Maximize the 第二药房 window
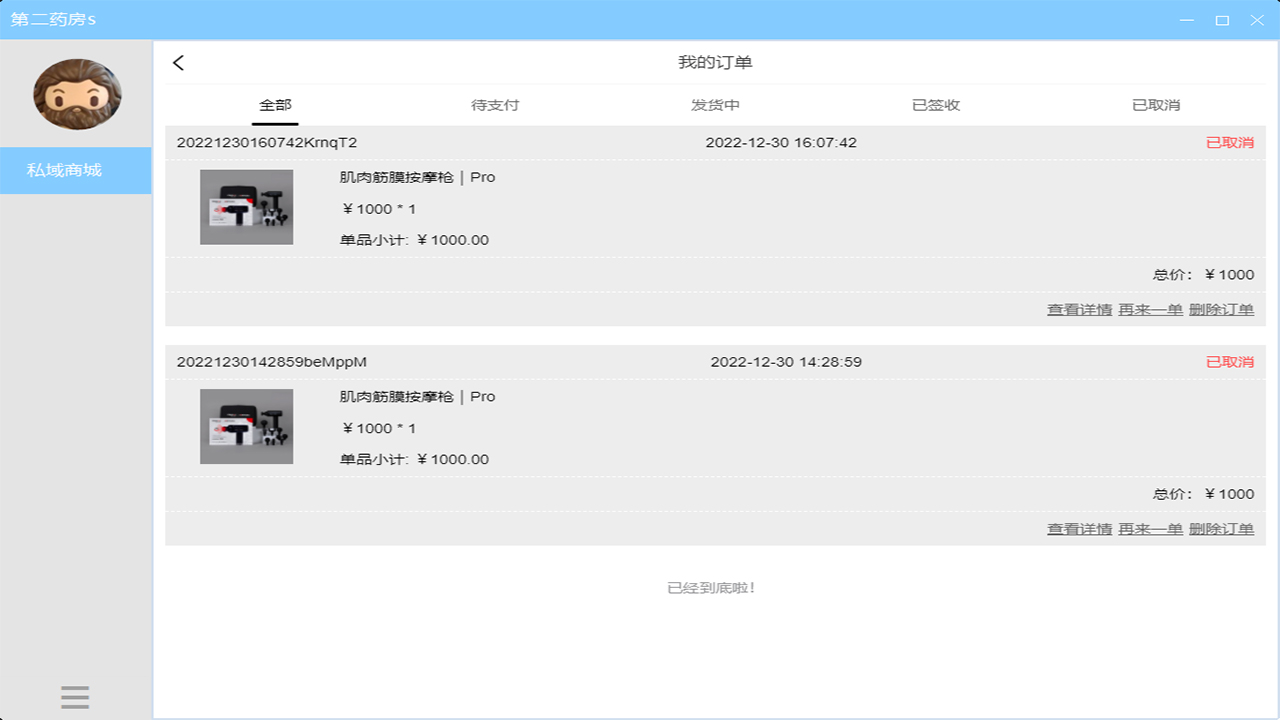Viewport: 1280px width, 720px height. (1222, 20)
